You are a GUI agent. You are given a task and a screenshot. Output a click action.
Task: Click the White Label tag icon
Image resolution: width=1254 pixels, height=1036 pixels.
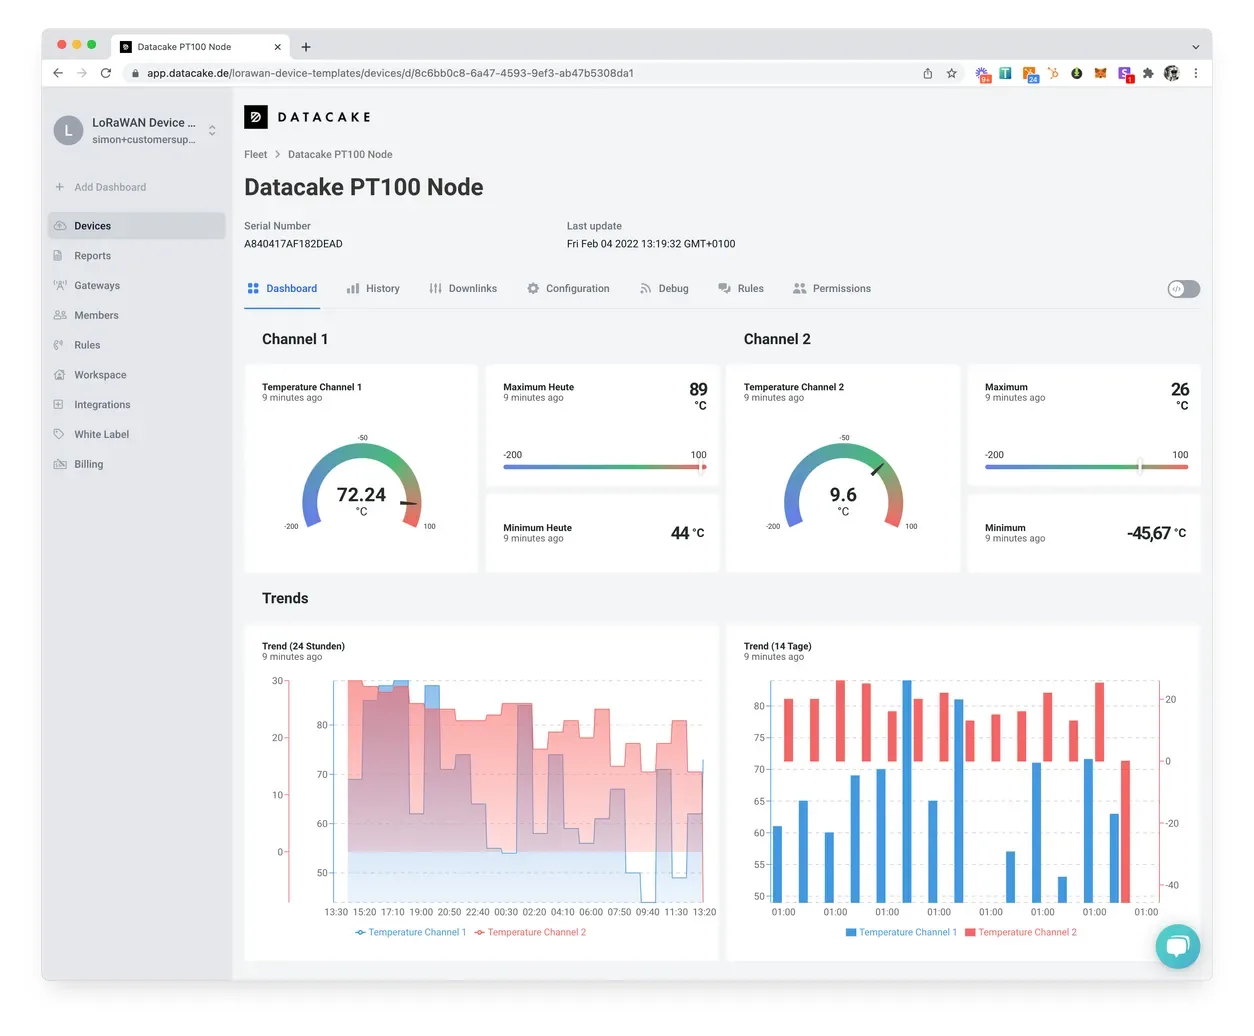(x=59, y=434)
